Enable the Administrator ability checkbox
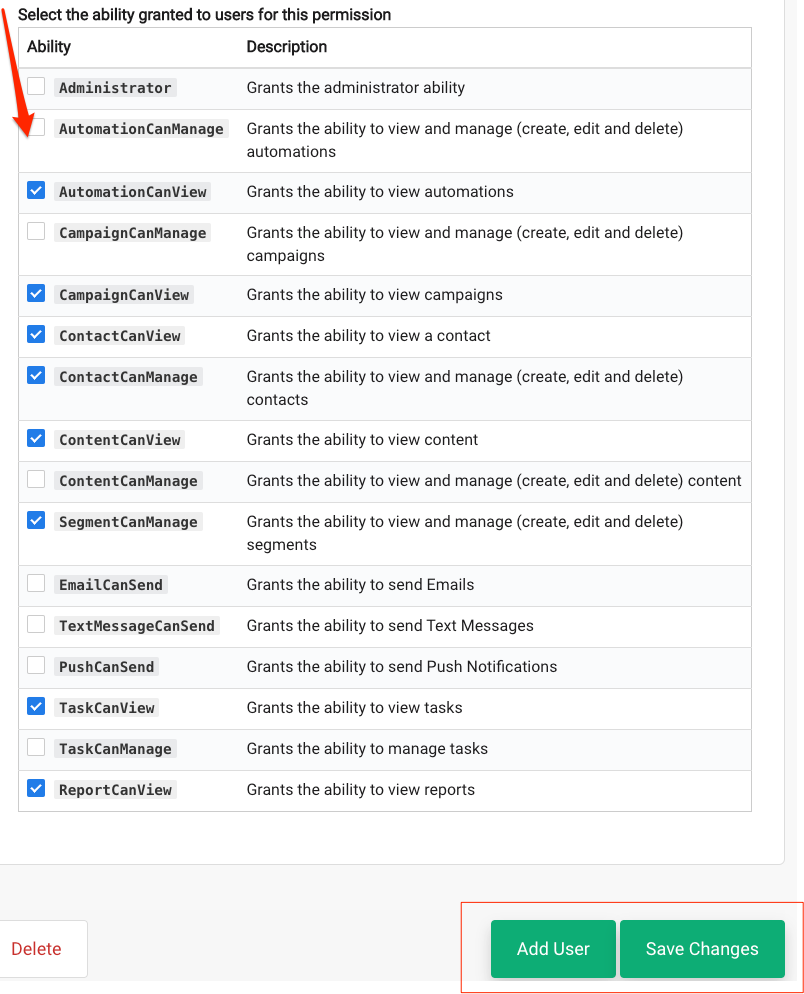The image size is (804, 994). 36,86
